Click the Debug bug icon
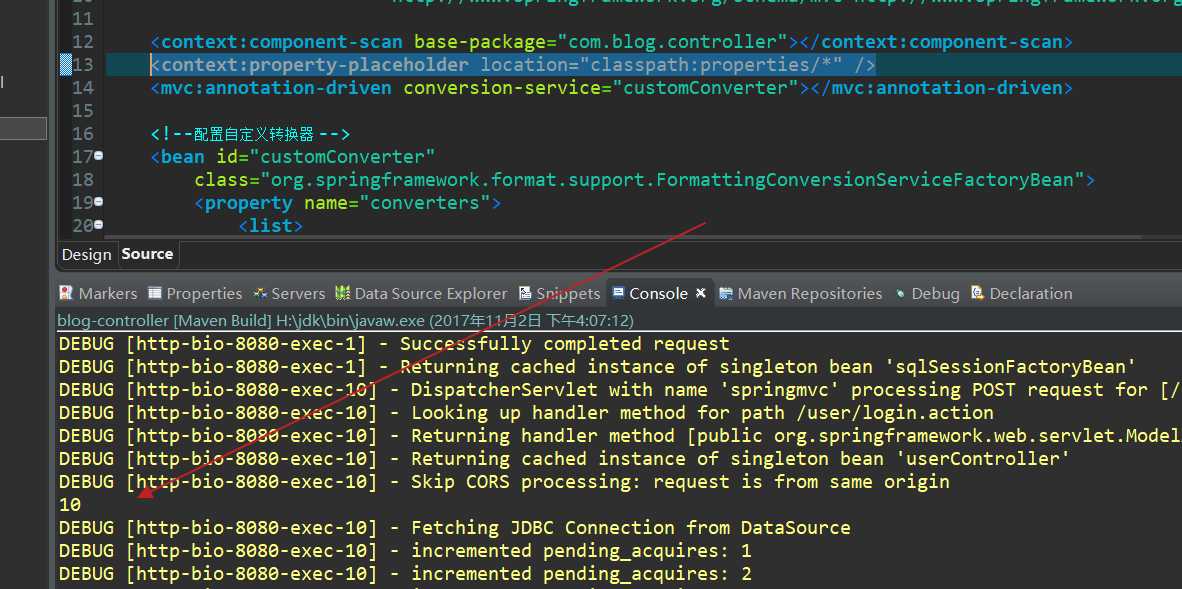1182x589 pixels. point(900,293)
